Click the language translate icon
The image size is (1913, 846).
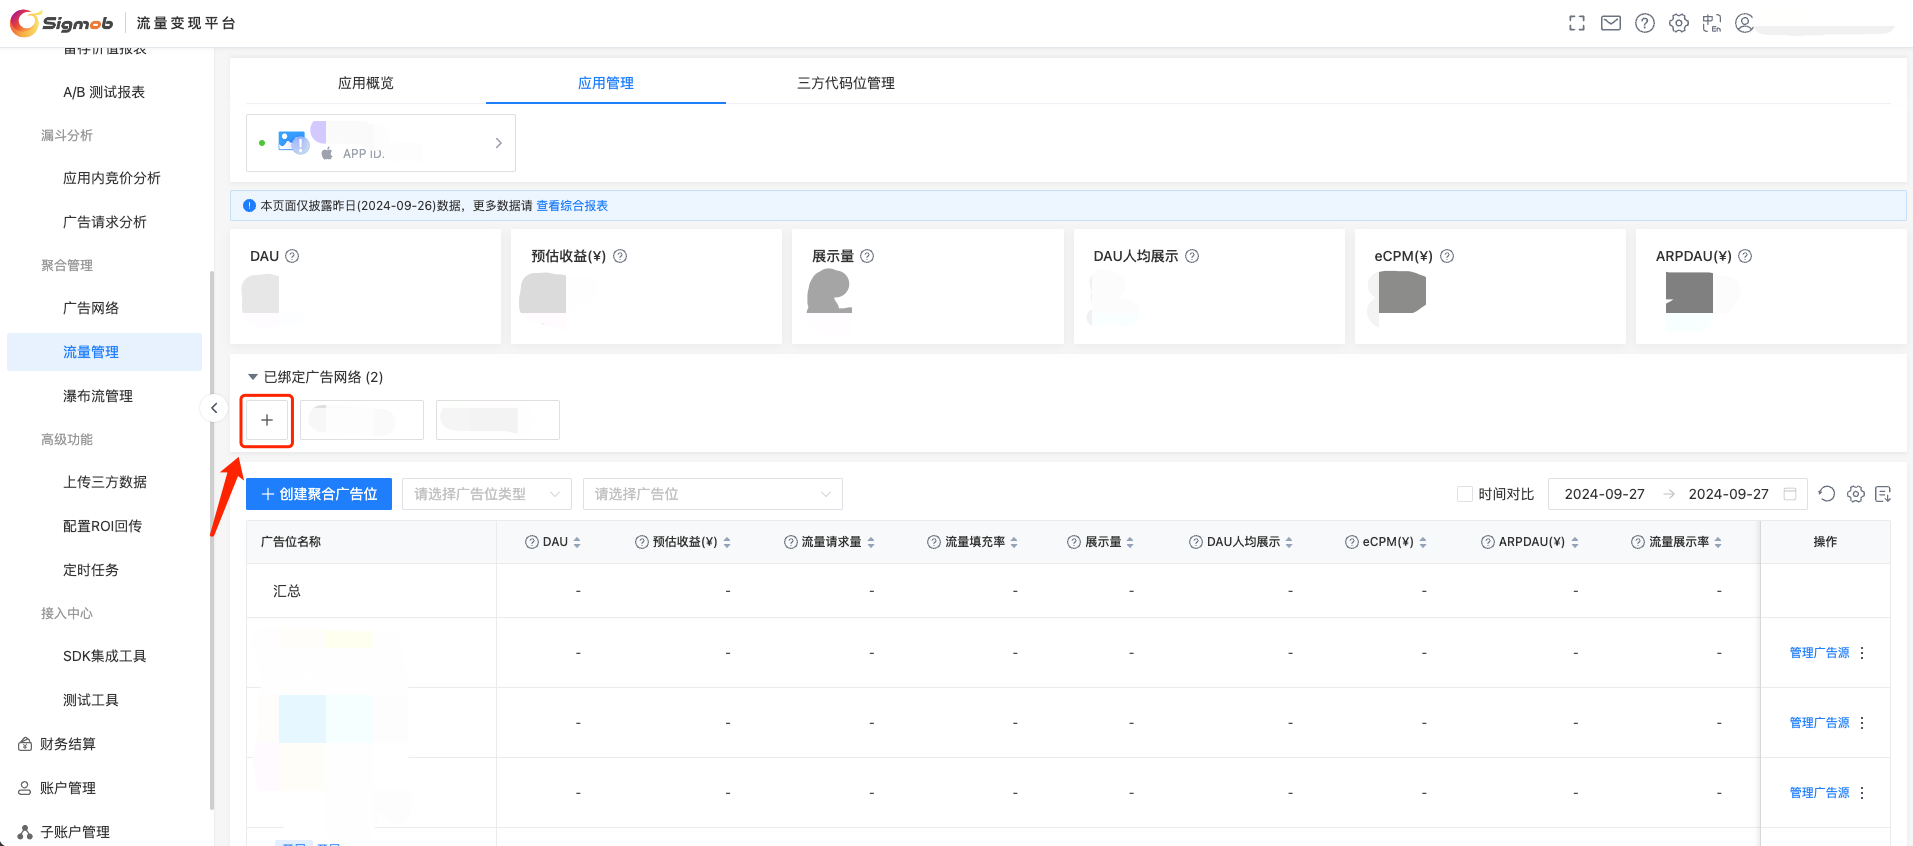1712,23
